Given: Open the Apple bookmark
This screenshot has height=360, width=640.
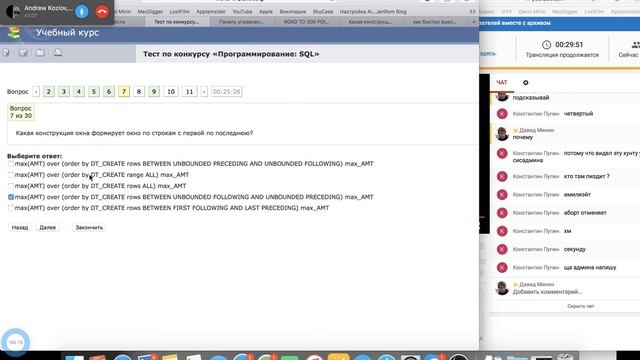Looking at the screenshot, I should (266, 11).
